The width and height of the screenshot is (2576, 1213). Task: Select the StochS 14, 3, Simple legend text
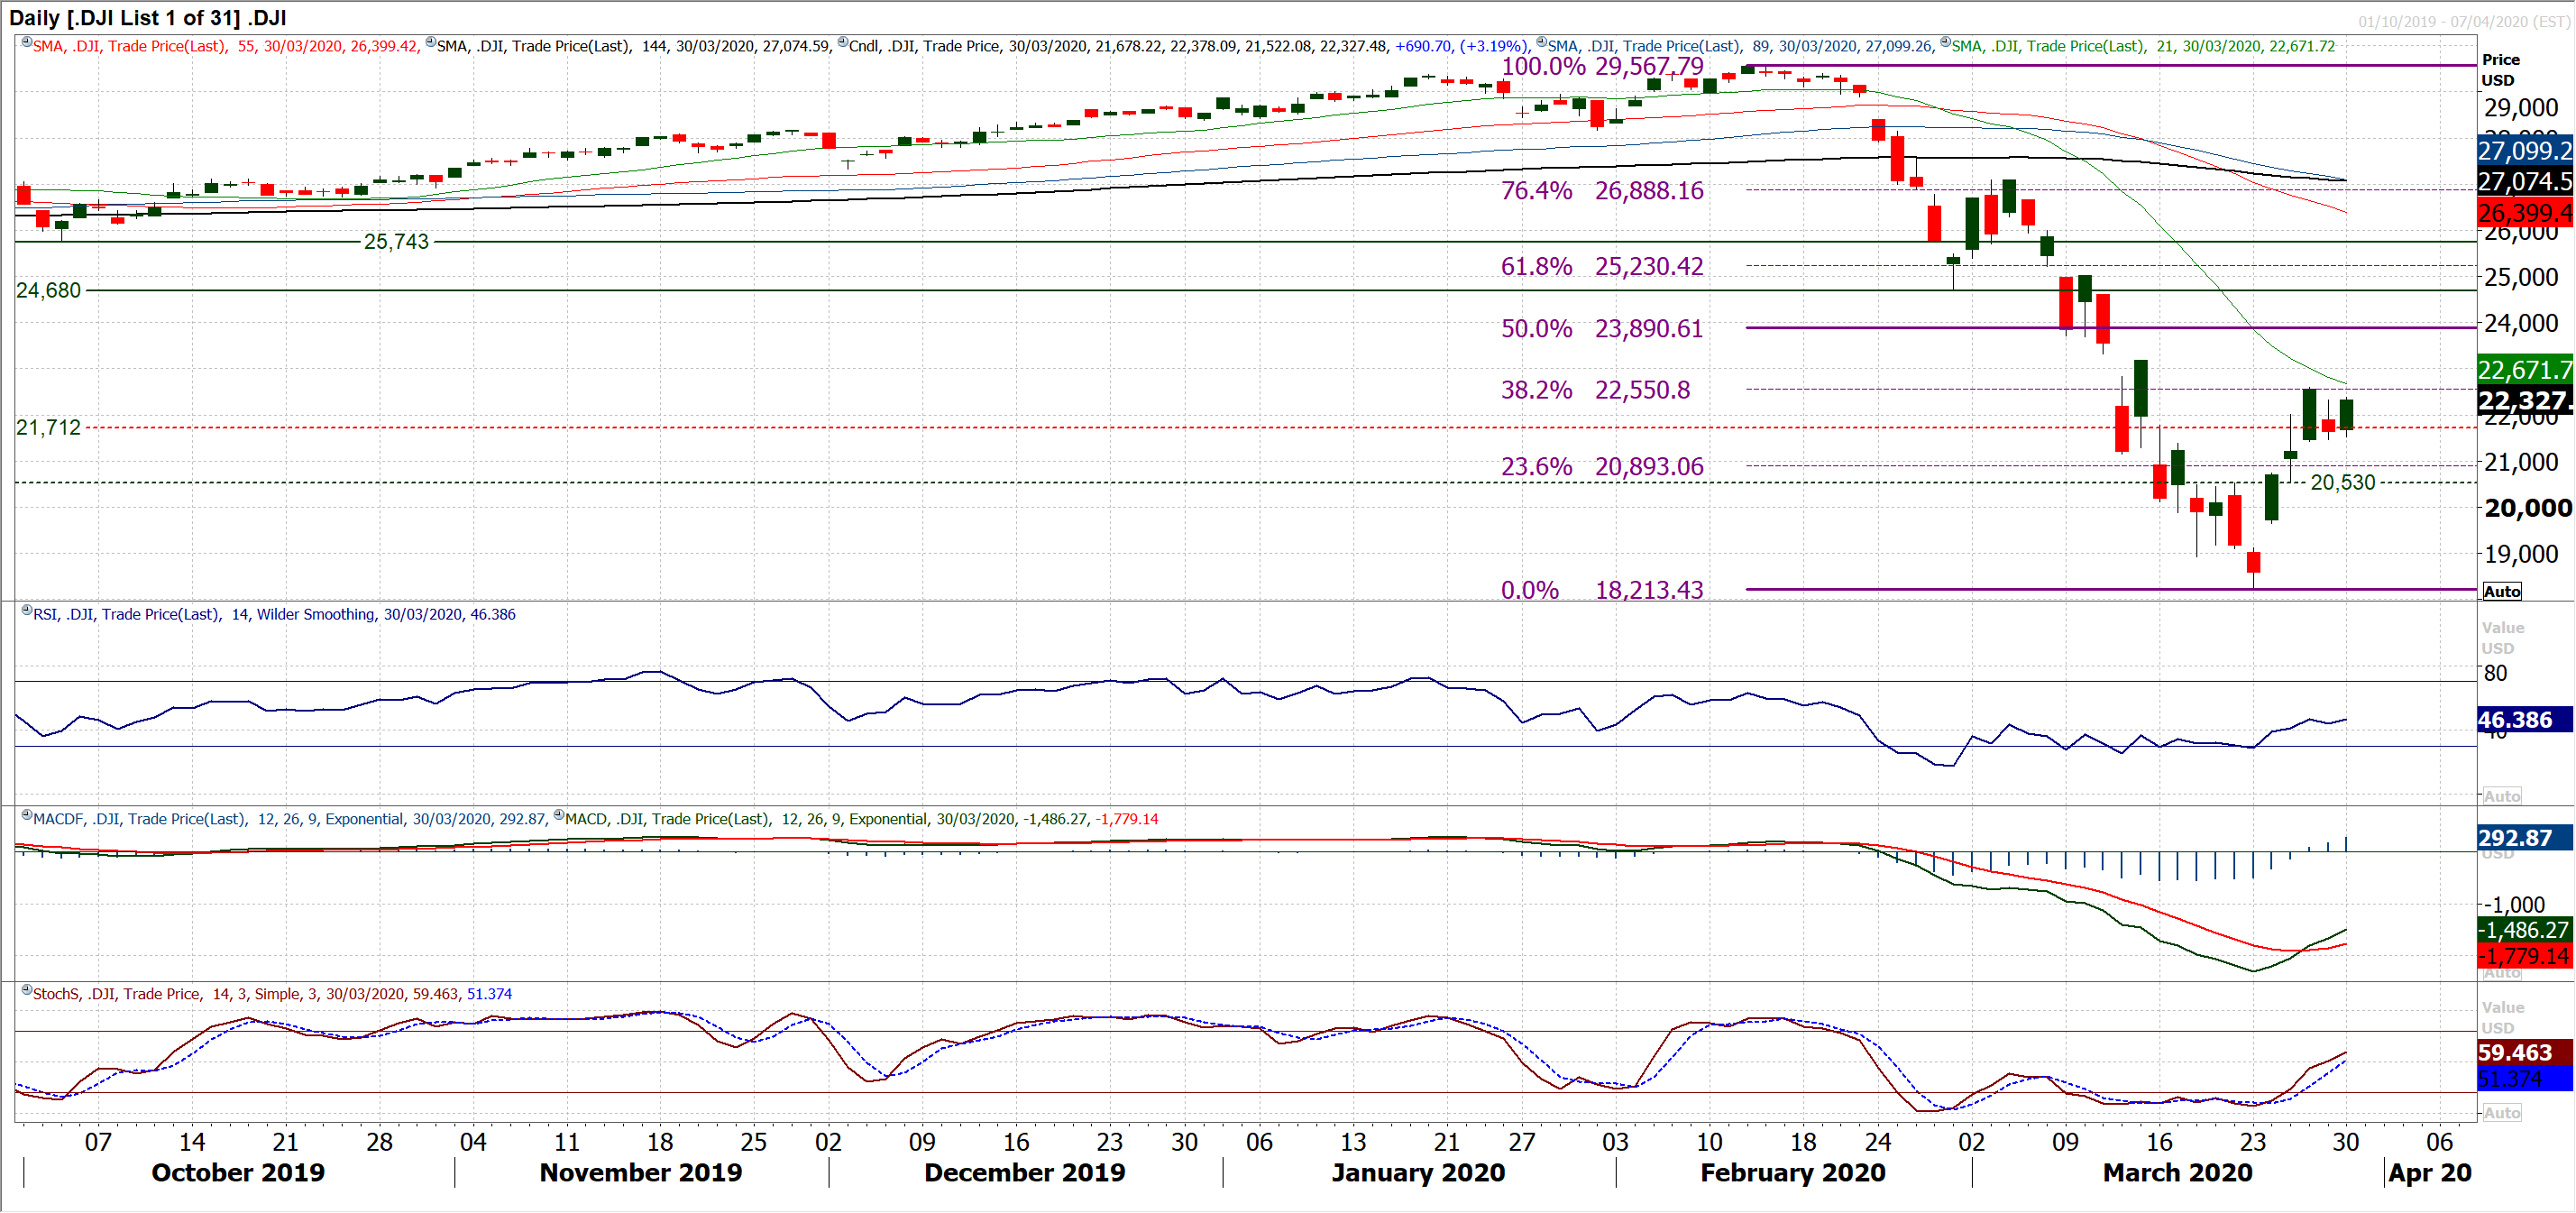coord(272,994)
